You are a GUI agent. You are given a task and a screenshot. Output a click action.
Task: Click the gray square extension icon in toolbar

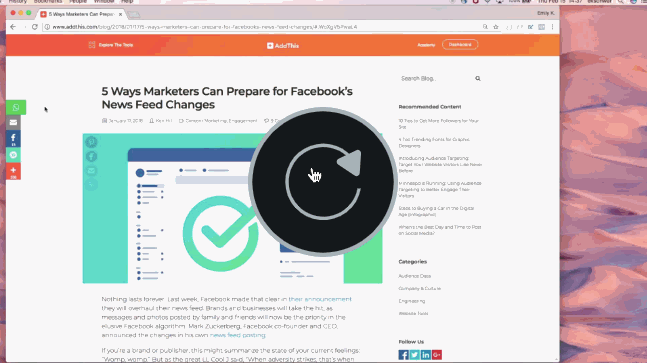[x=541, y=27]
